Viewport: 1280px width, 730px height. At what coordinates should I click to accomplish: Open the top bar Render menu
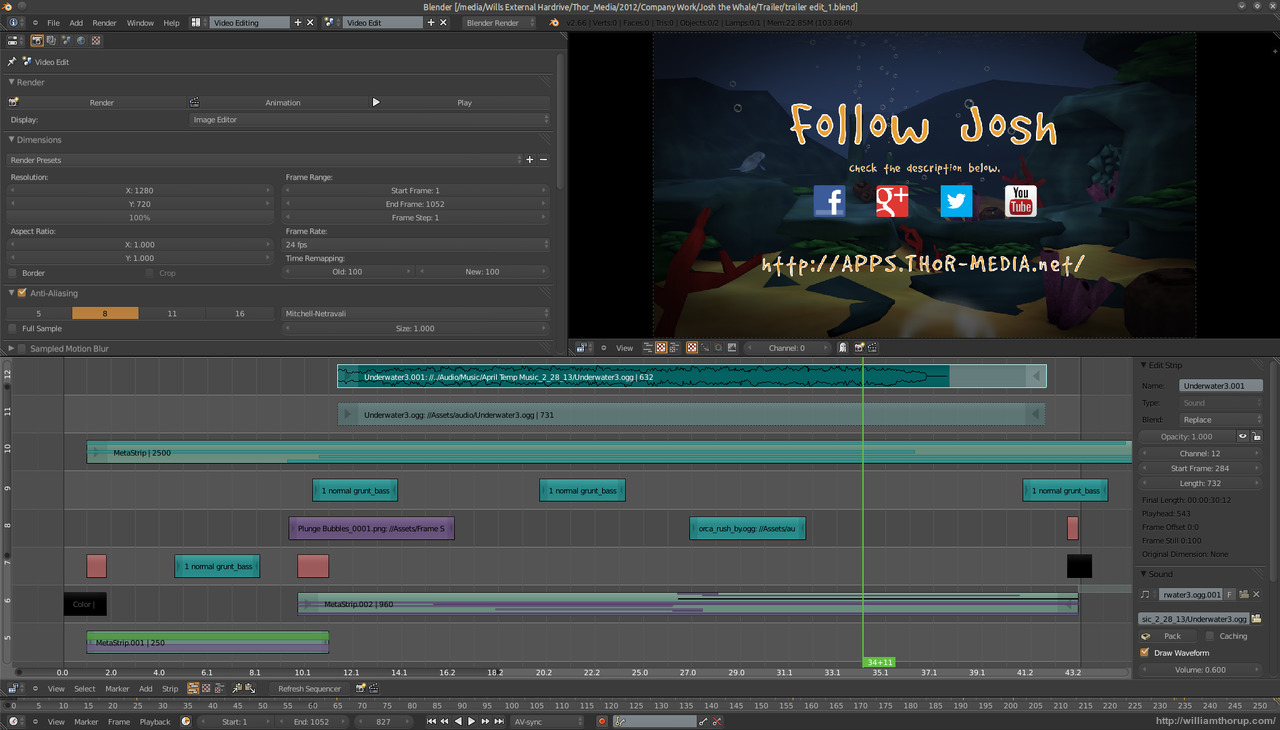(105, 22)
